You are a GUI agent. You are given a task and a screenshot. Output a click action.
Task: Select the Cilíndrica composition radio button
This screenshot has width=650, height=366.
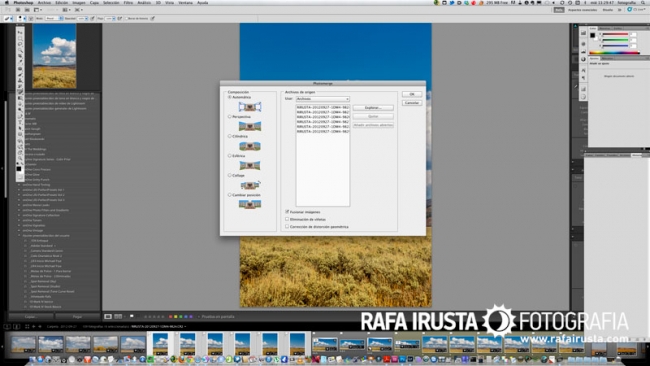click(x=230, y=136)
